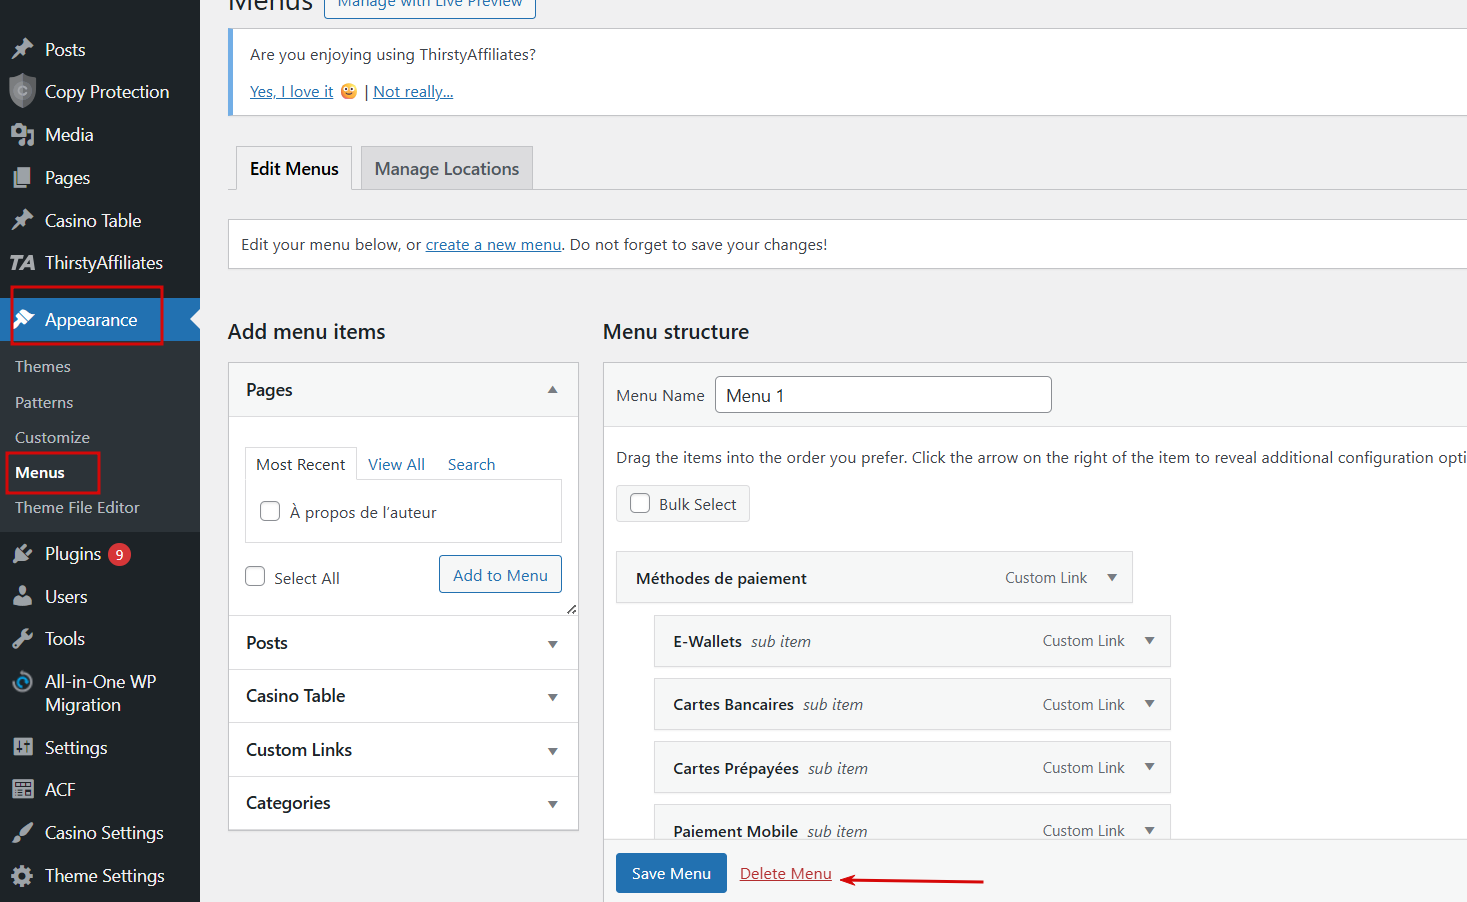This screenshot has height=902, width=1467.
Task: Click the Theme Settings gear icon
Action: 22,876
